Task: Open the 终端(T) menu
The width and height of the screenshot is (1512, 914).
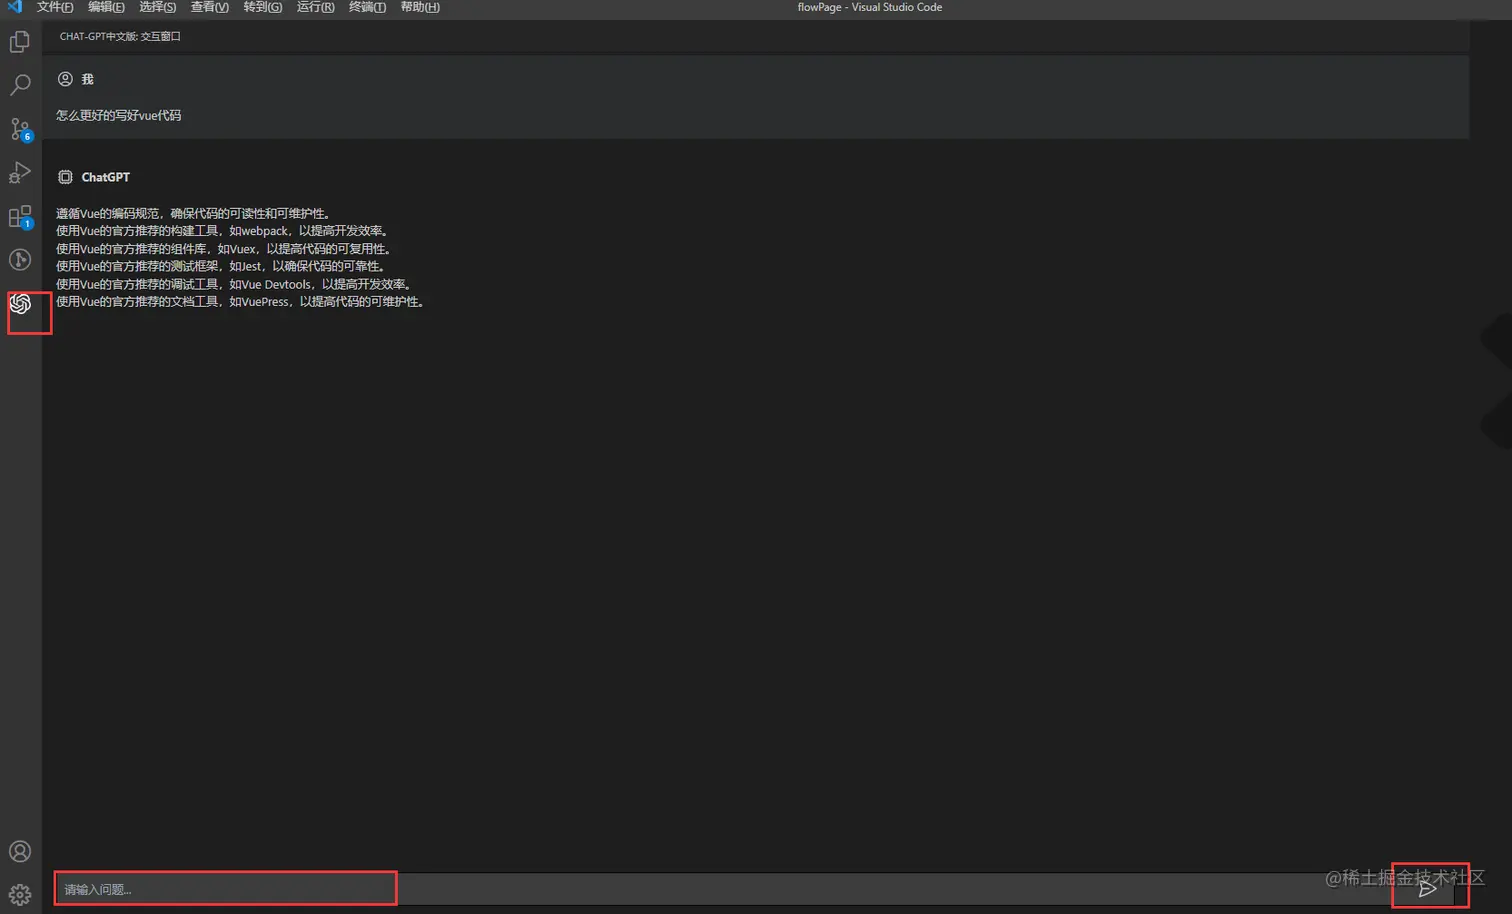Action: click(367, 7)
